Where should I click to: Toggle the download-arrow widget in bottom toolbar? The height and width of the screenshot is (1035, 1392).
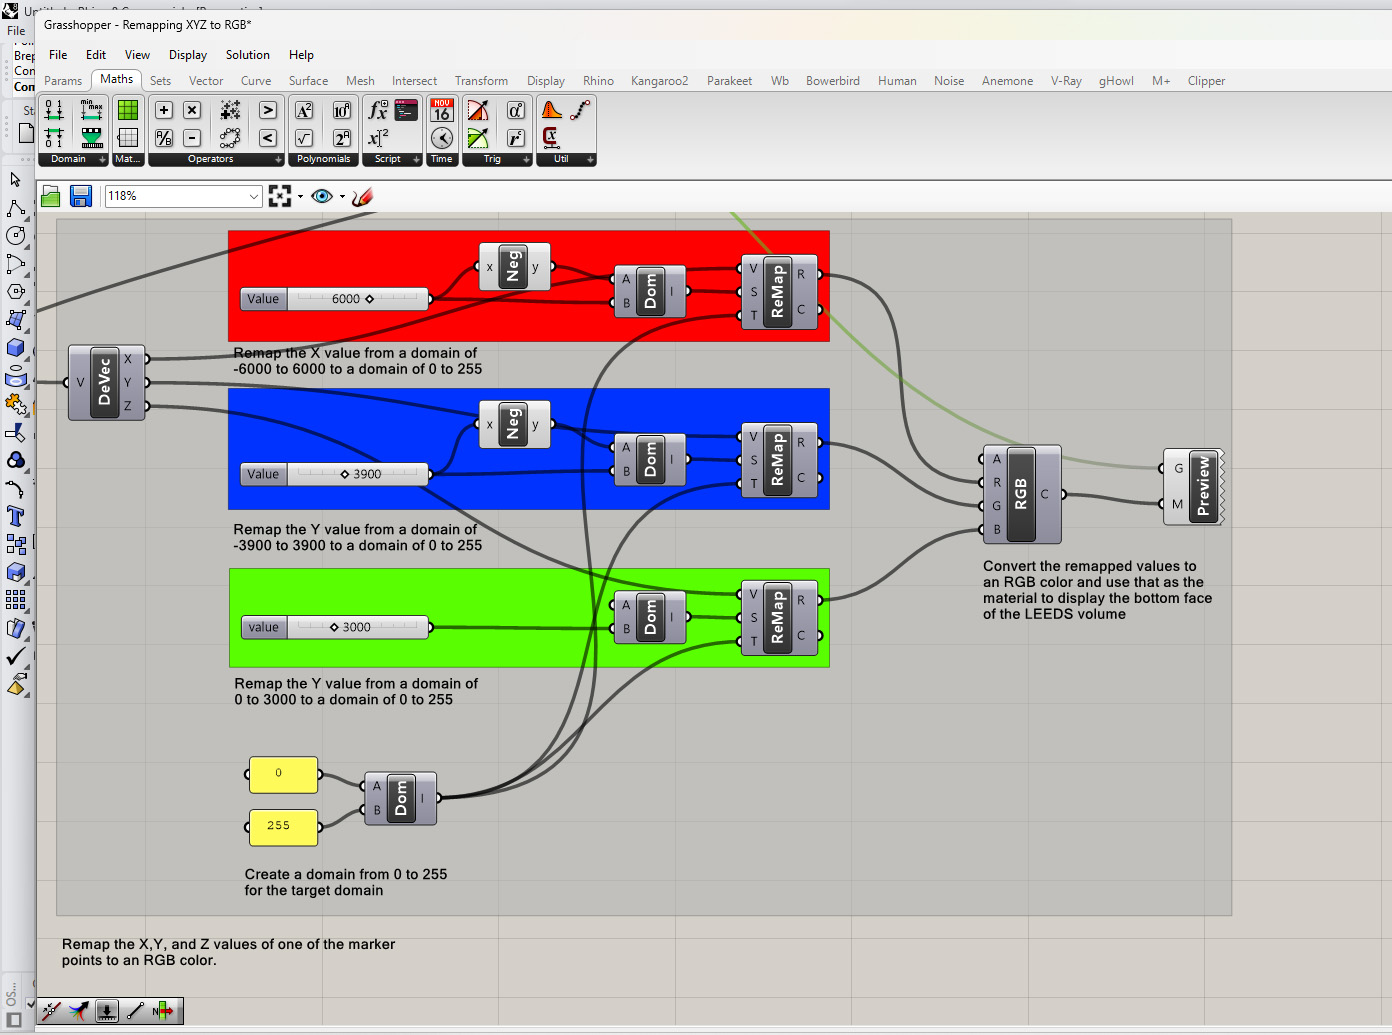click(107, 1011)
